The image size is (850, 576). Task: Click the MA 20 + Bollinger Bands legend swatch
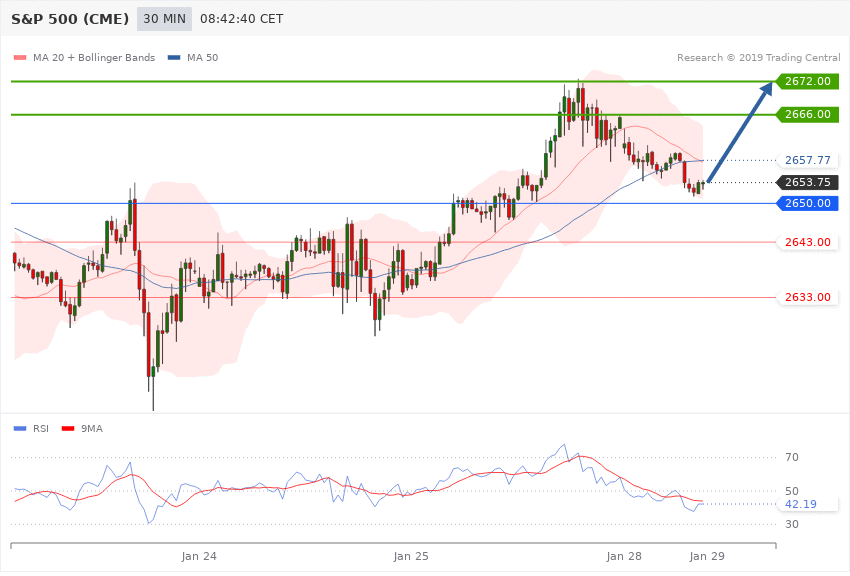(x=20, y=57)
